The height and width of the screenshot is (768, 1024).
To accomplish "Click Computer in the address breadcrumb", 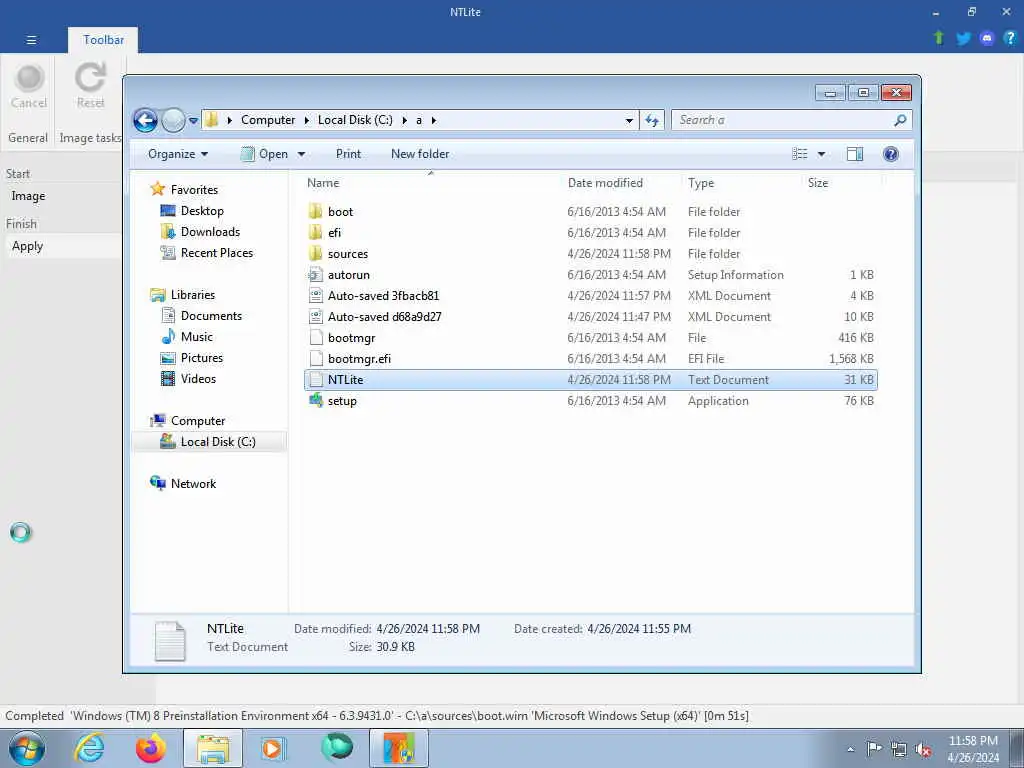I will pyautogui.click(x=268, y=120).
